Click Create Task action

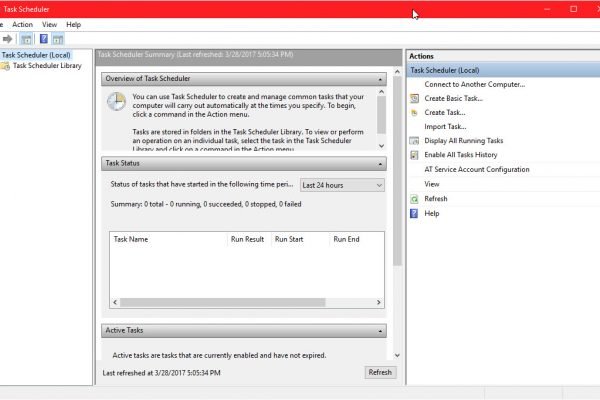click(445, 113)
